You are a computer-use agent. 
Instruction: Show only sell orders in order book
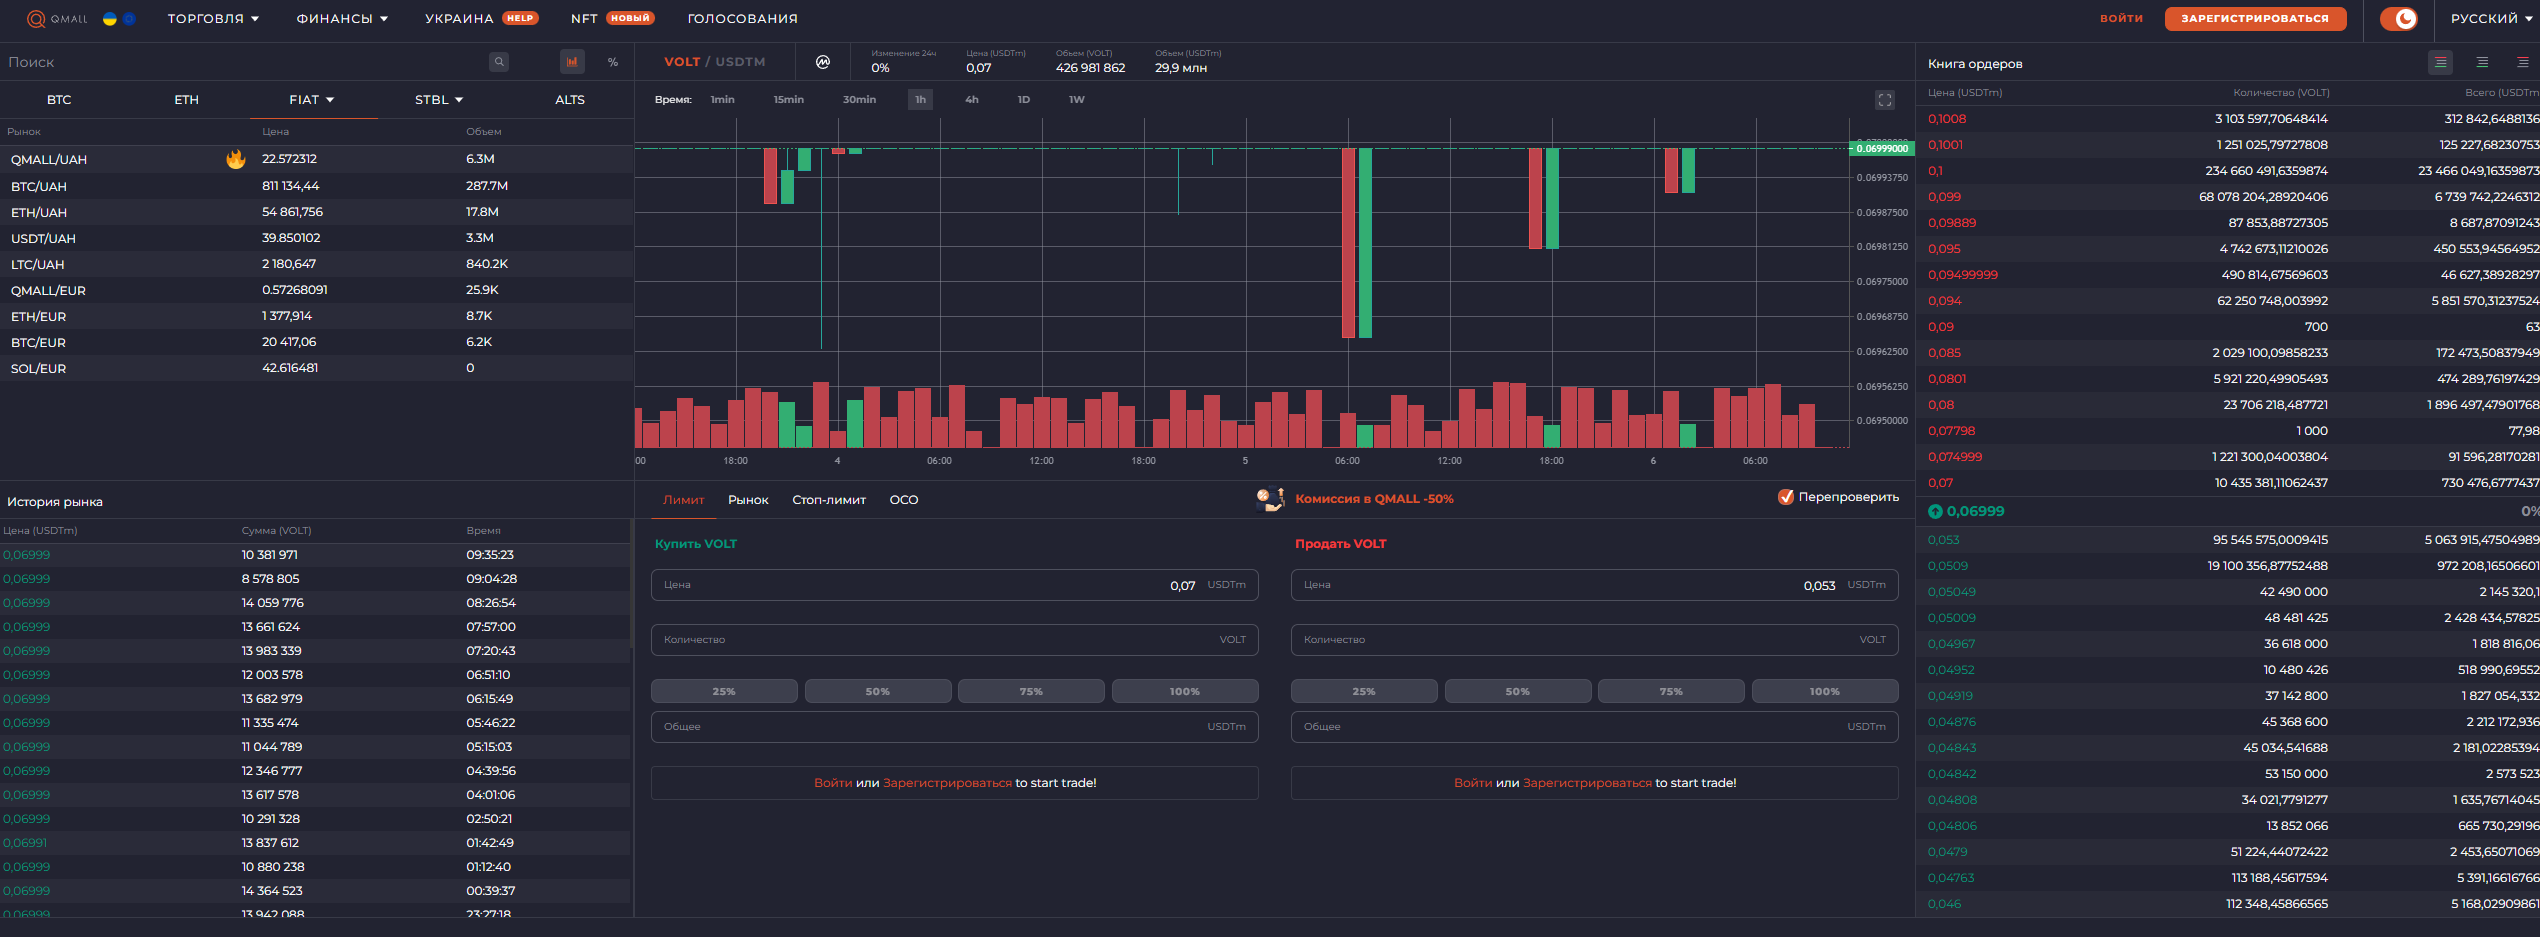click(2522, 62)
